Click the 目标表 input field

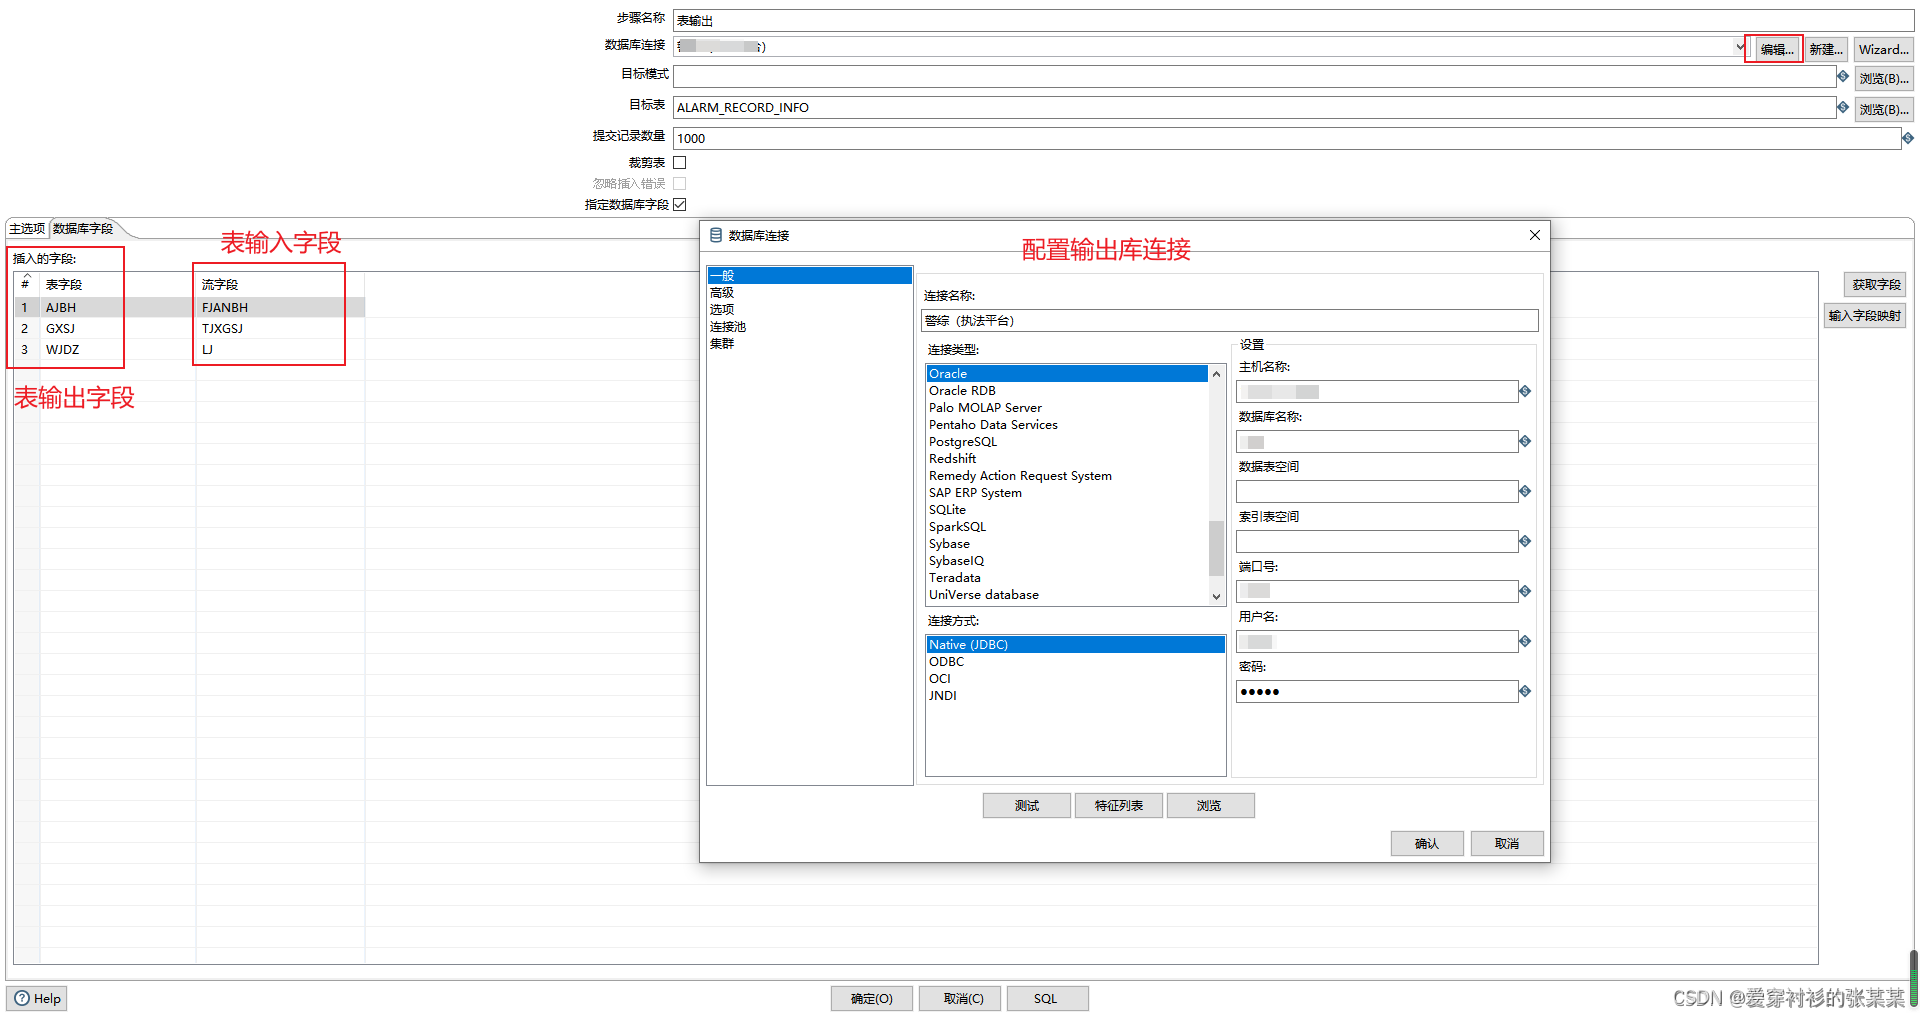(1254, 107)
